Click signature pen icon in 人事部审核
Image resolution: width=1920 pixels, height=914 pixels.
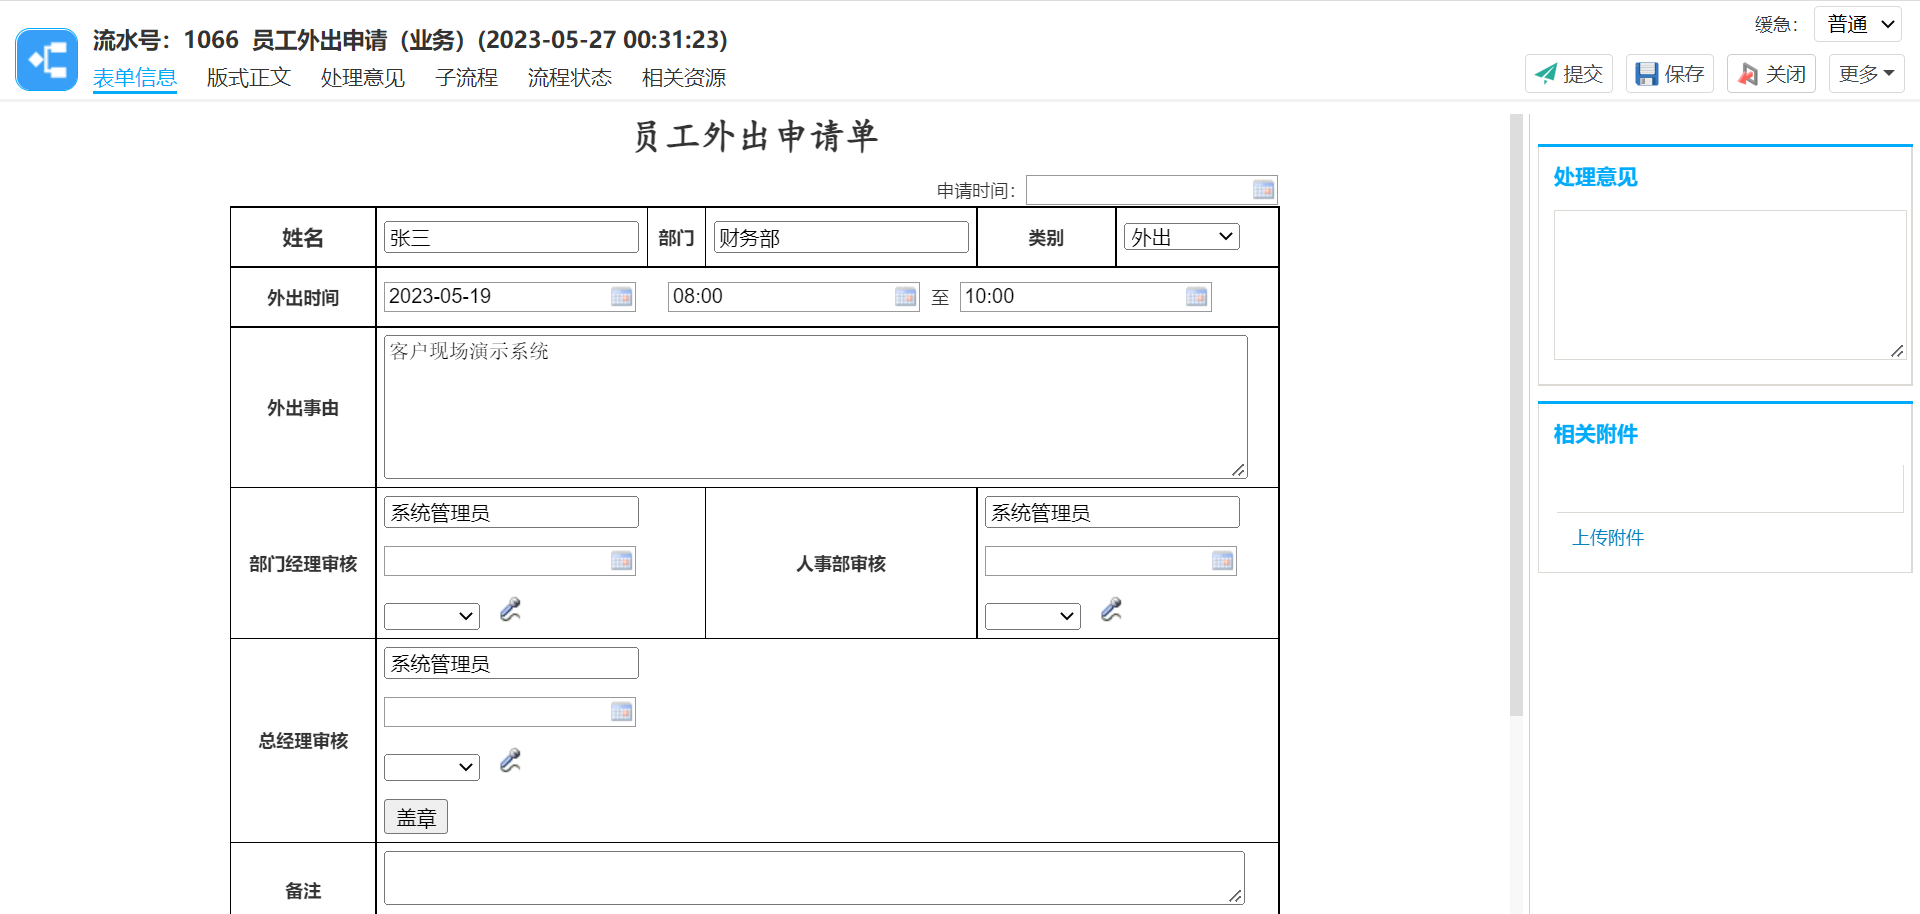1112,610
